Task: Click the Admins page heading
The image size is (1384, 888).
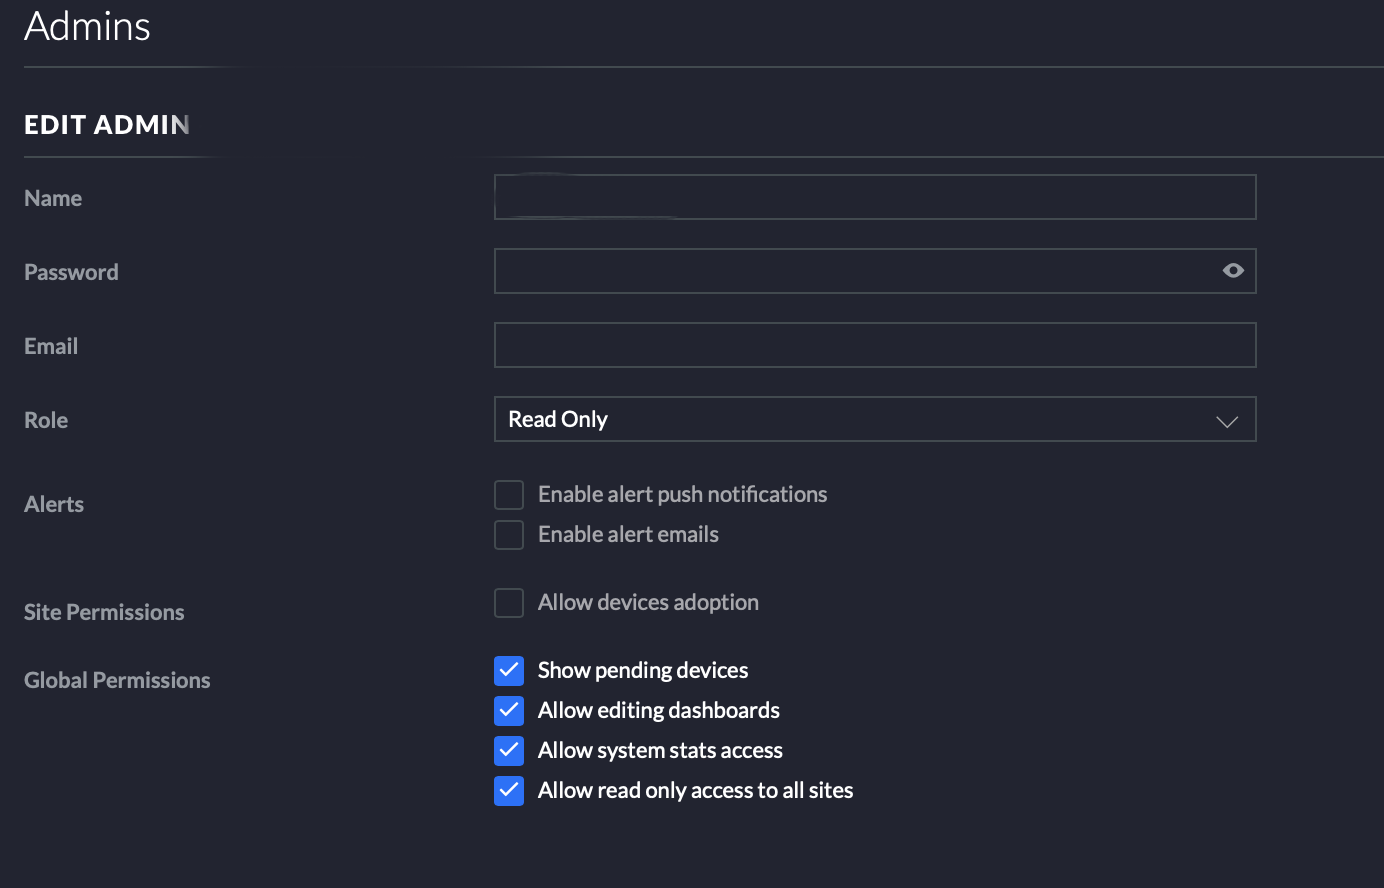Action: click(87, 26)
